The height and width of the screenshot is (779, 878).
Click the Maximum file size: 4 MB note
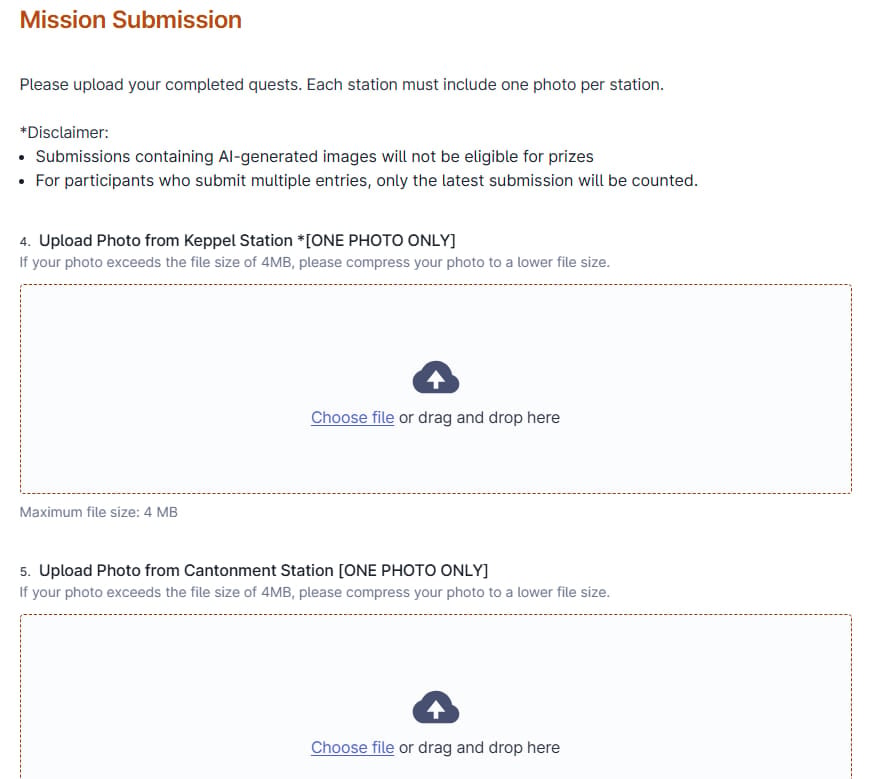(99, 512)
